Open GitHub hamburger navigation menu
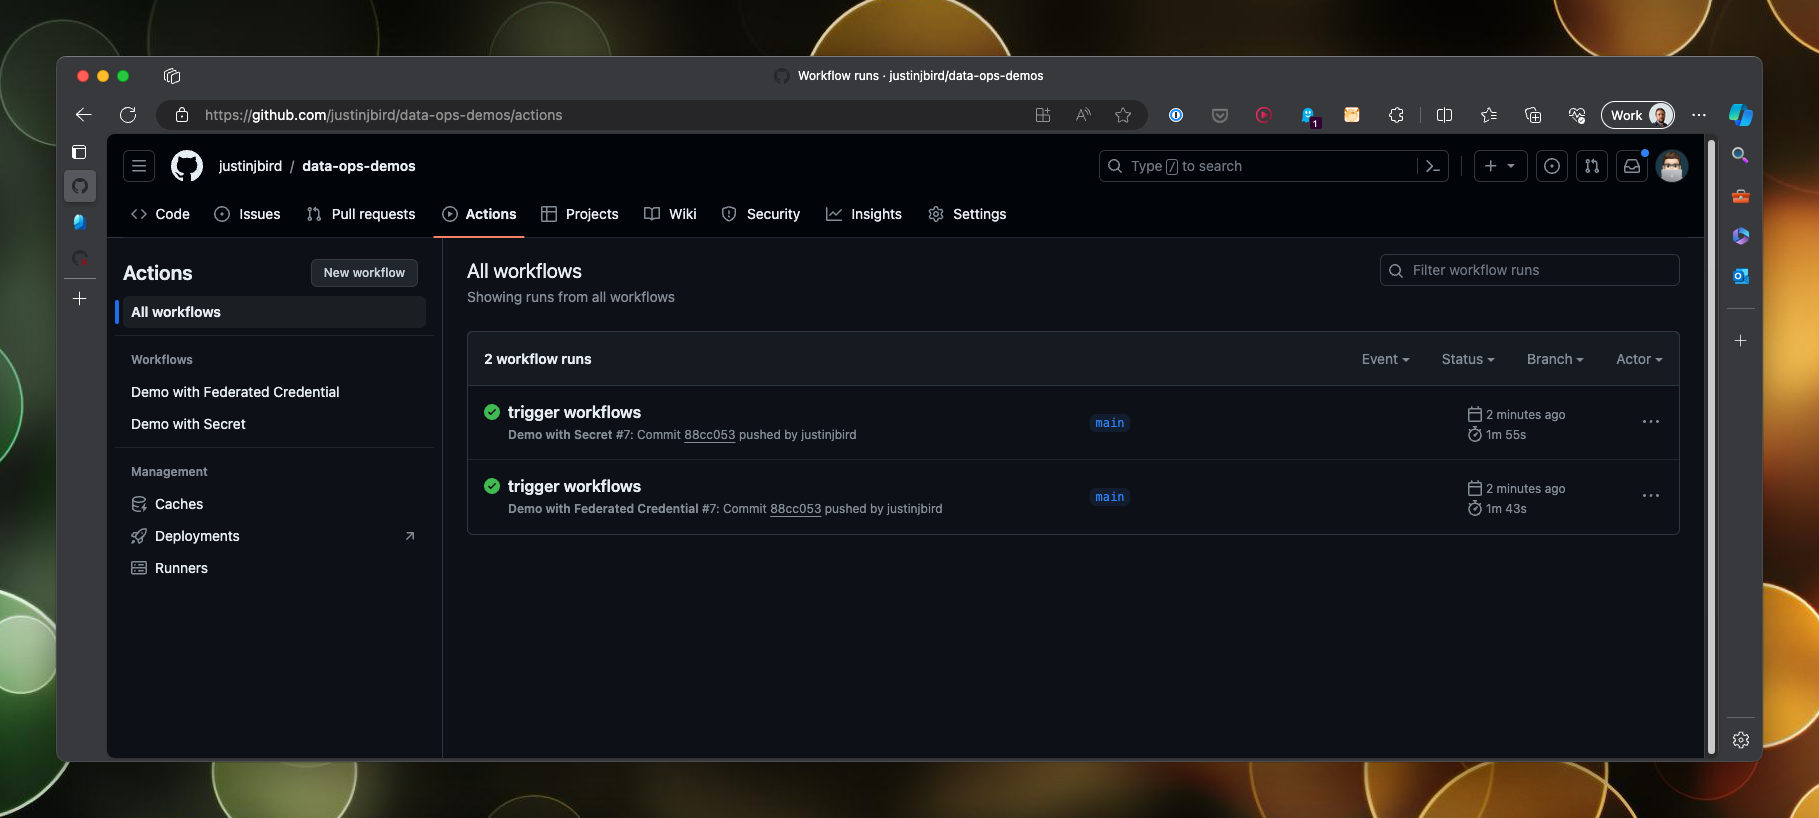The image size is (1819, 818). (x=139, y=166)
